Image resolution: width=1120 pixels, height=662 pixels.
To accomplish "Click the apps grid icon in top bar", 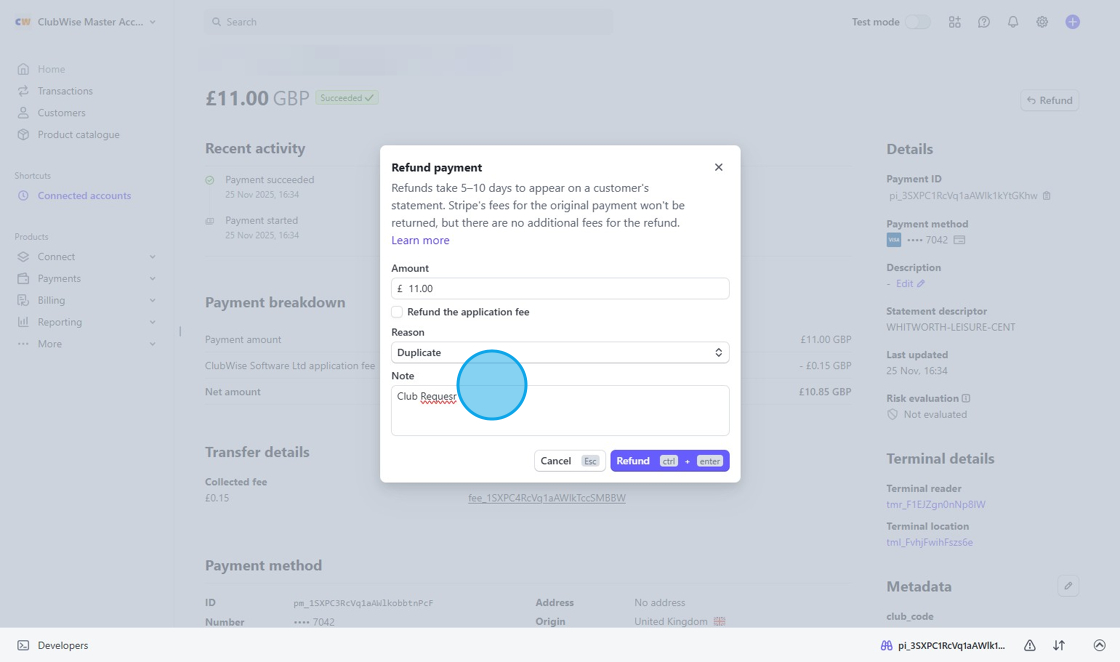I will [x=955, y=21].
